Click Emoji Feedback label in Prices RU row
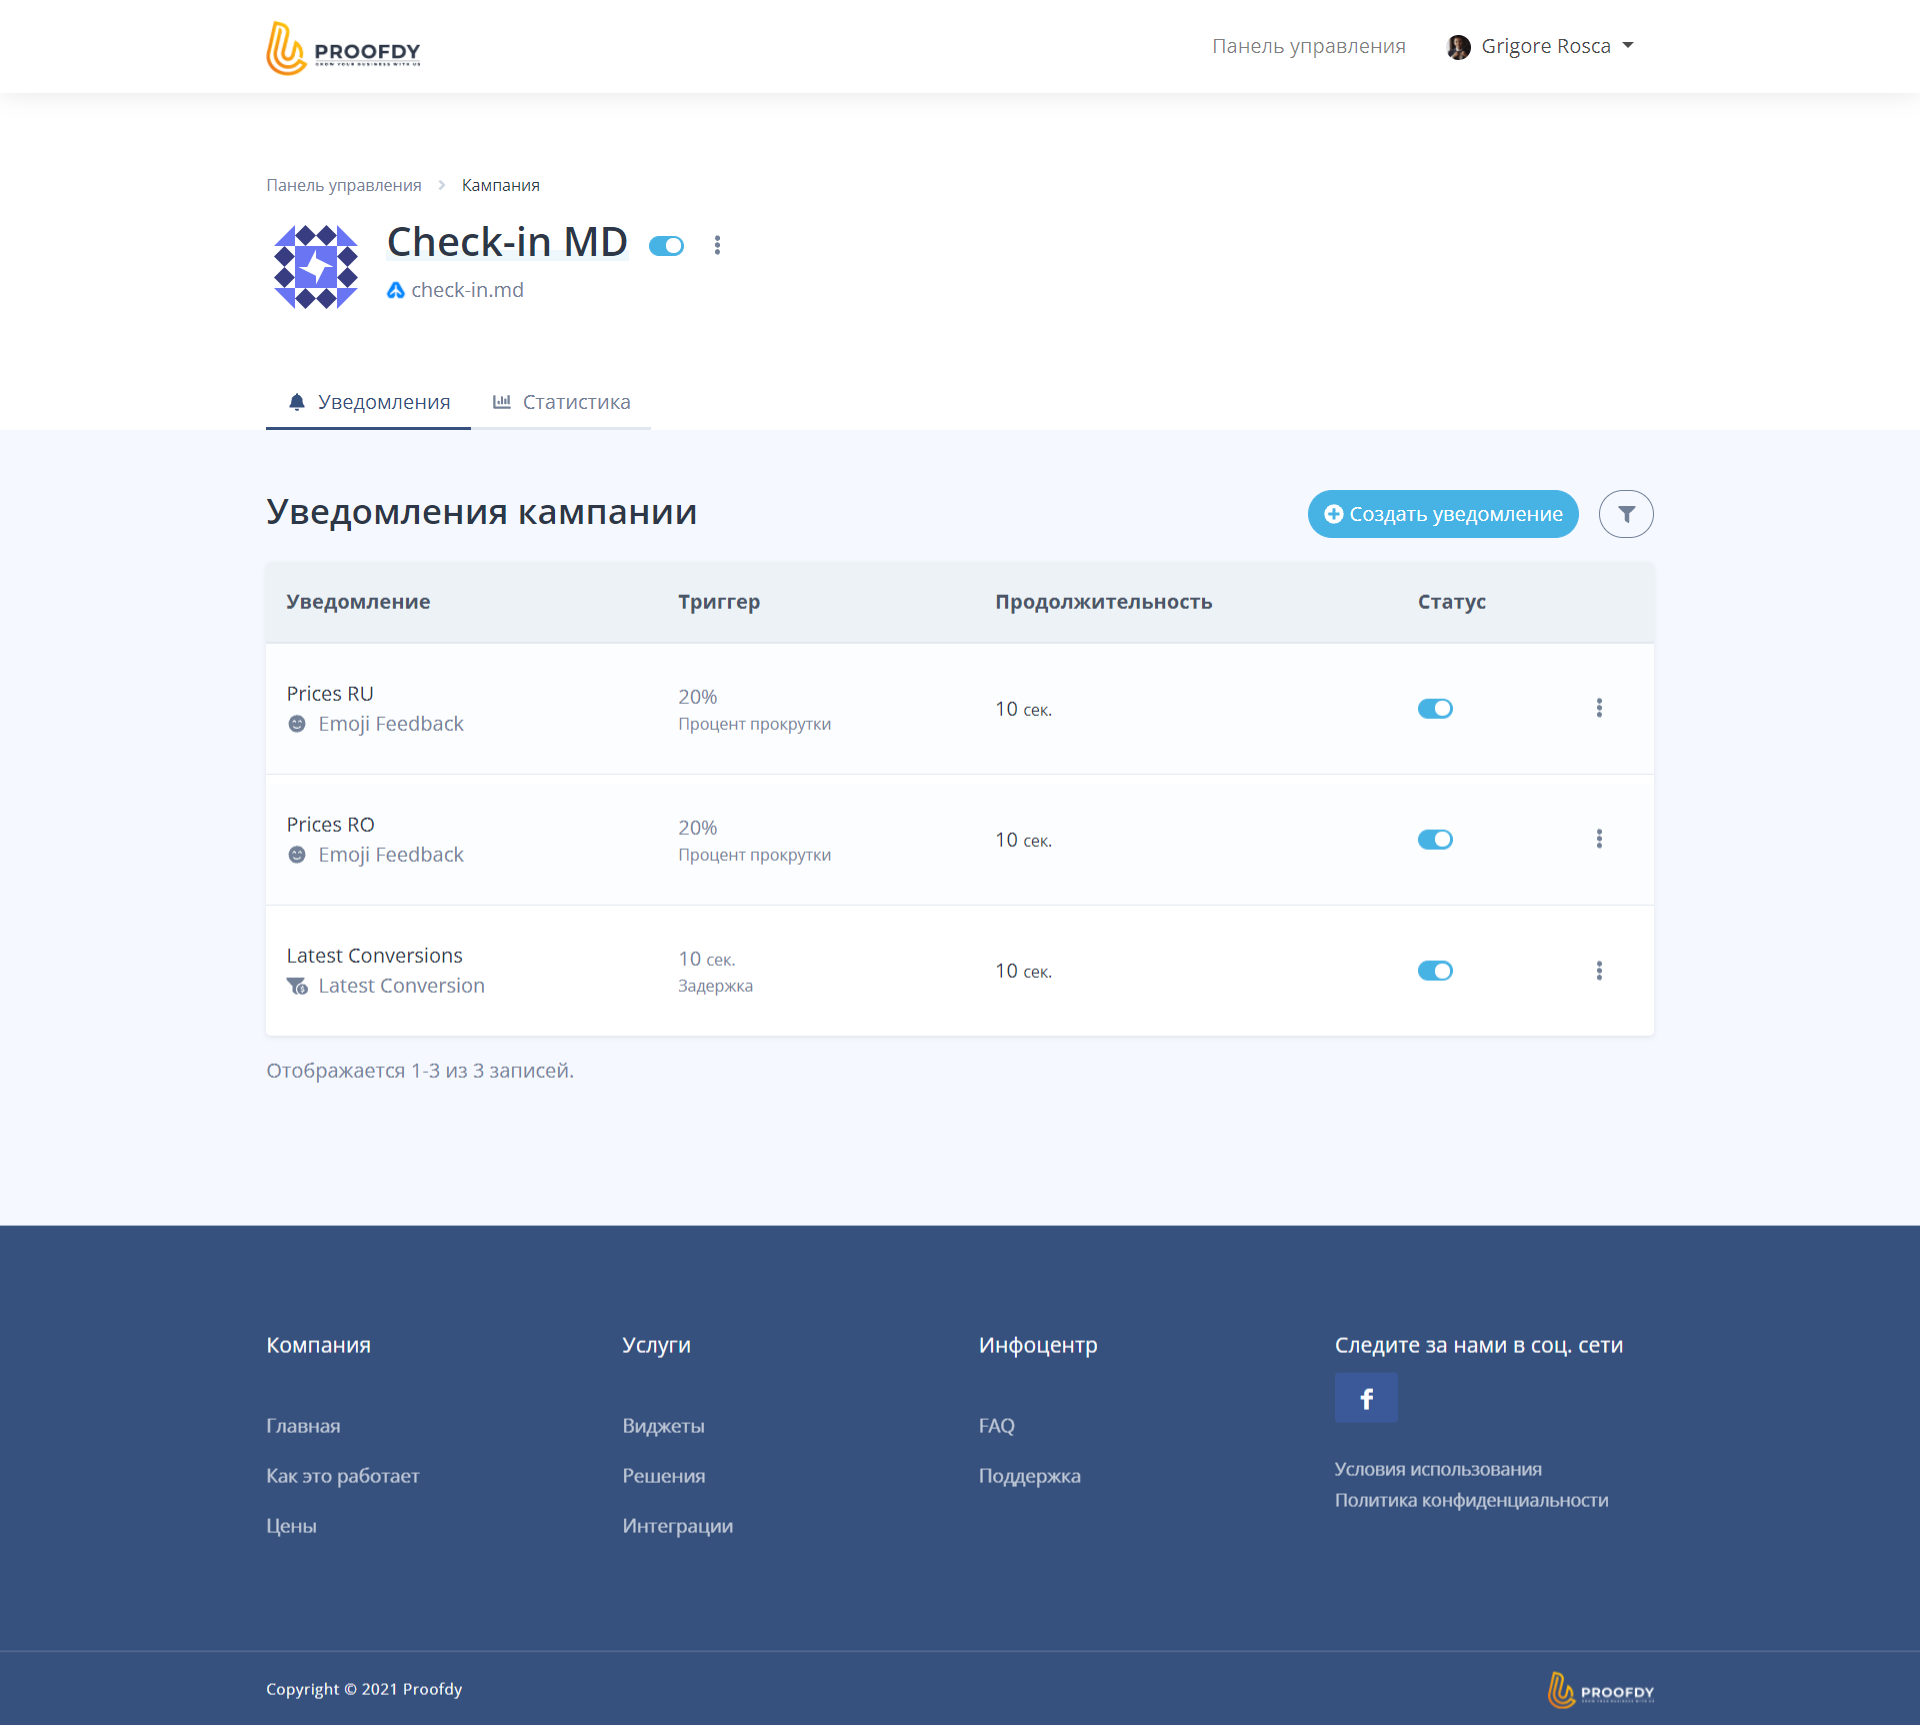 (391, 724)
